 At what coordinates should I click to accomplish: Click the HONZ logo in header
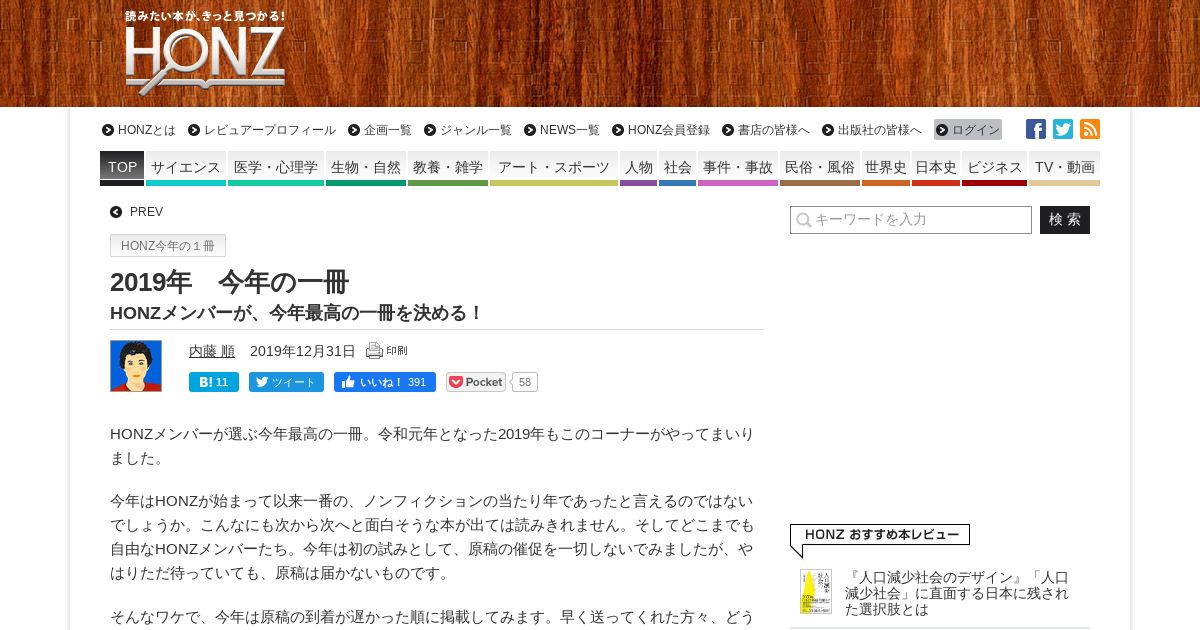click(x=205, y=53)
